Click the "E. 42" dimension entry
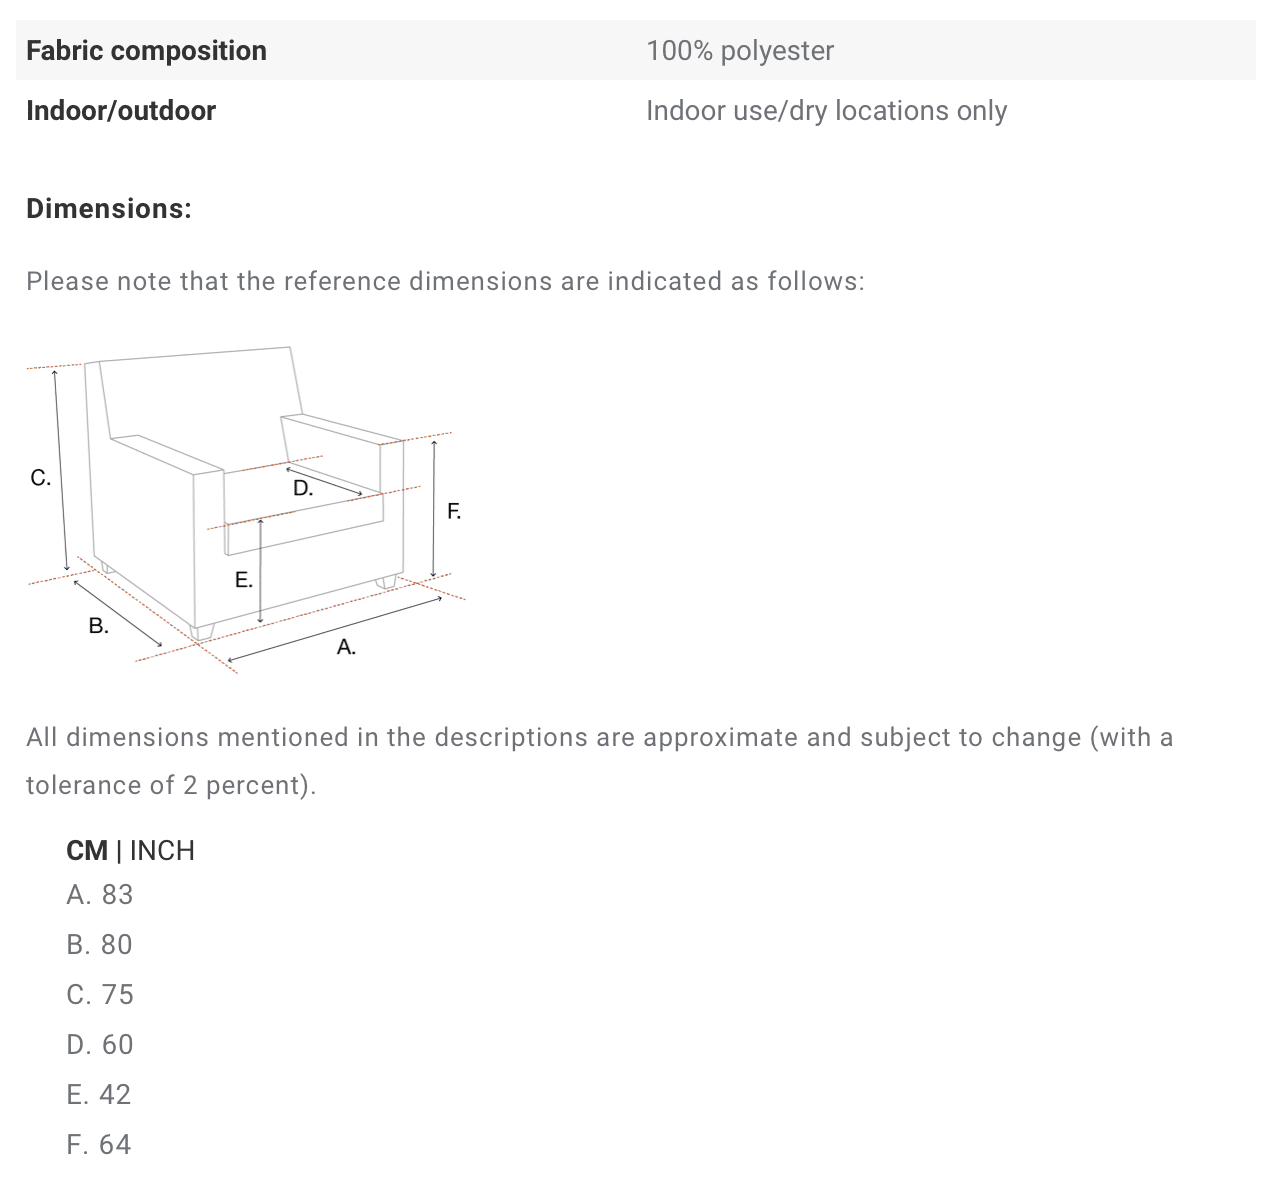 [x=99, y=1094]
